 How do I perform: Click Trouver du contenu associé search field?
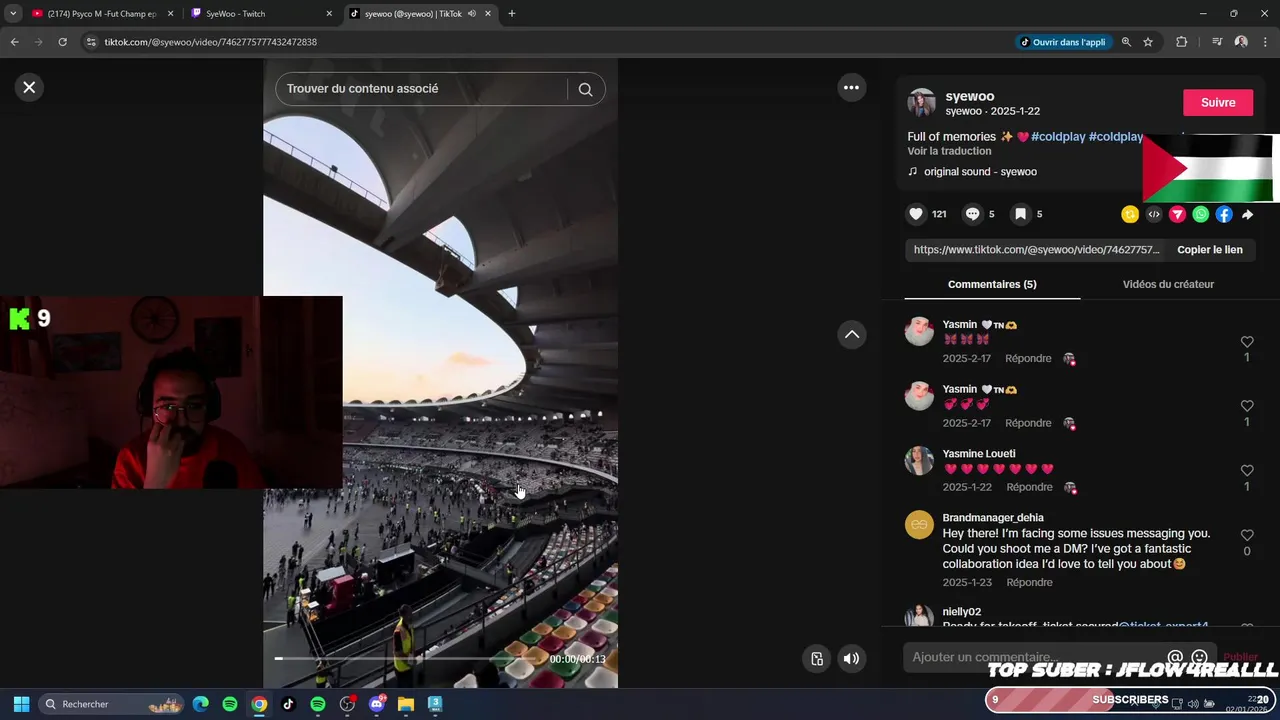pyautogui.click(x=421, y=89)
